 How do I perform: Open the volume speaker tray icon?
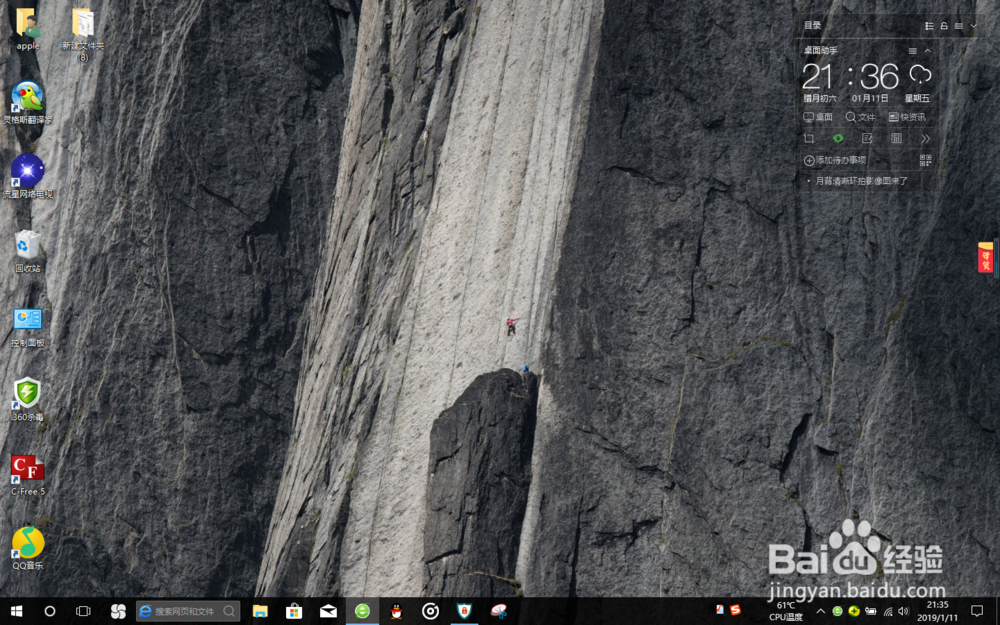(x=903, y=612)
